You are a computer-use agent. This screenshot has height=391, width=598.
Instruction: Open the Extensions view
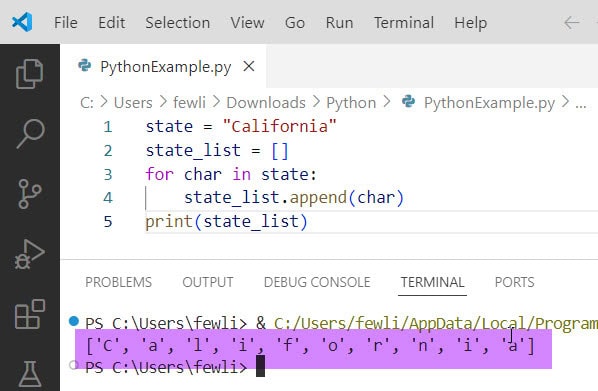(30, 314)
